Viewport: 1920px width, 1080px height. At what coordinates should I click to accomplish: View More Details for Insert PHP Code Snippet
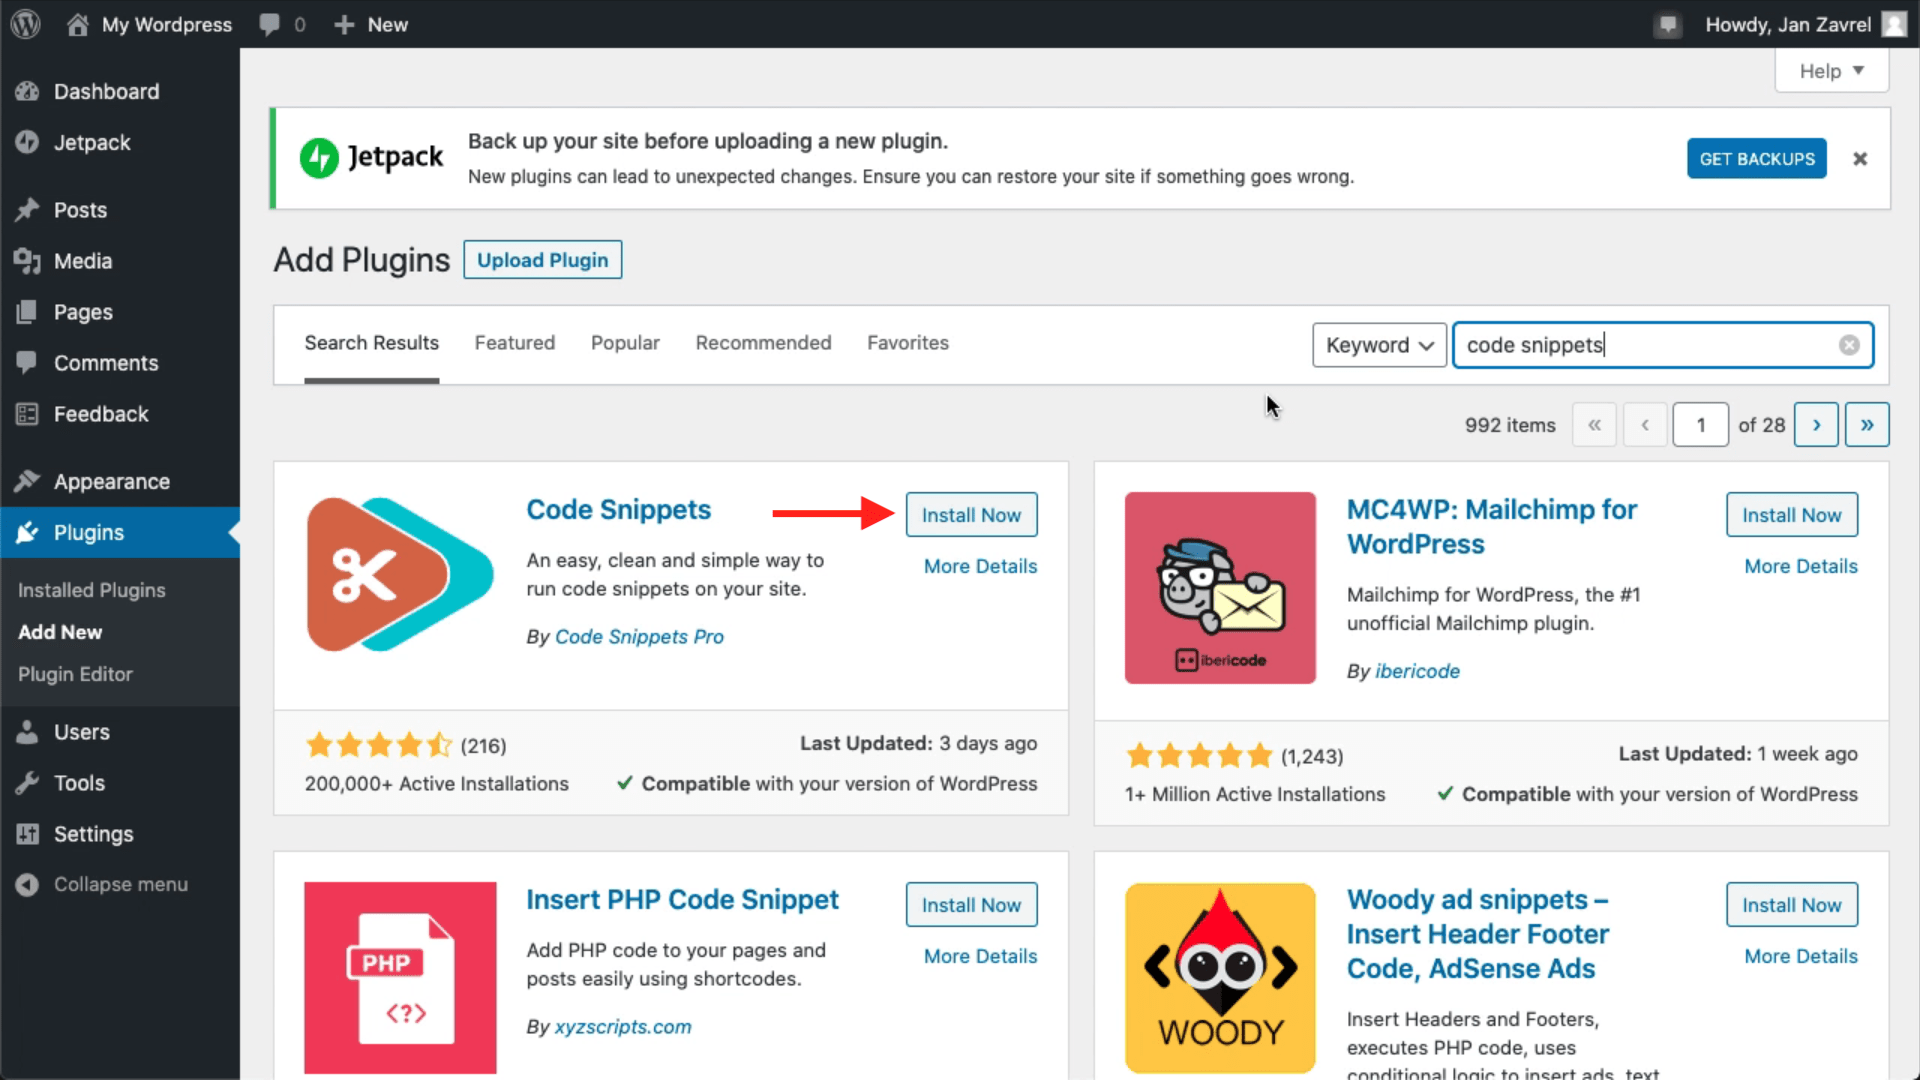point(980,956)
